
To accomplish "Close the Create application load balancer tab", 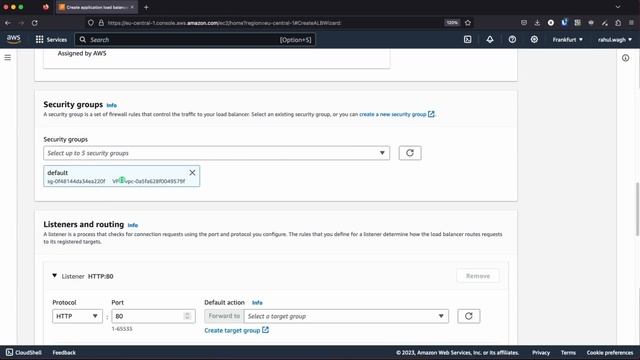I will [132, 7].
